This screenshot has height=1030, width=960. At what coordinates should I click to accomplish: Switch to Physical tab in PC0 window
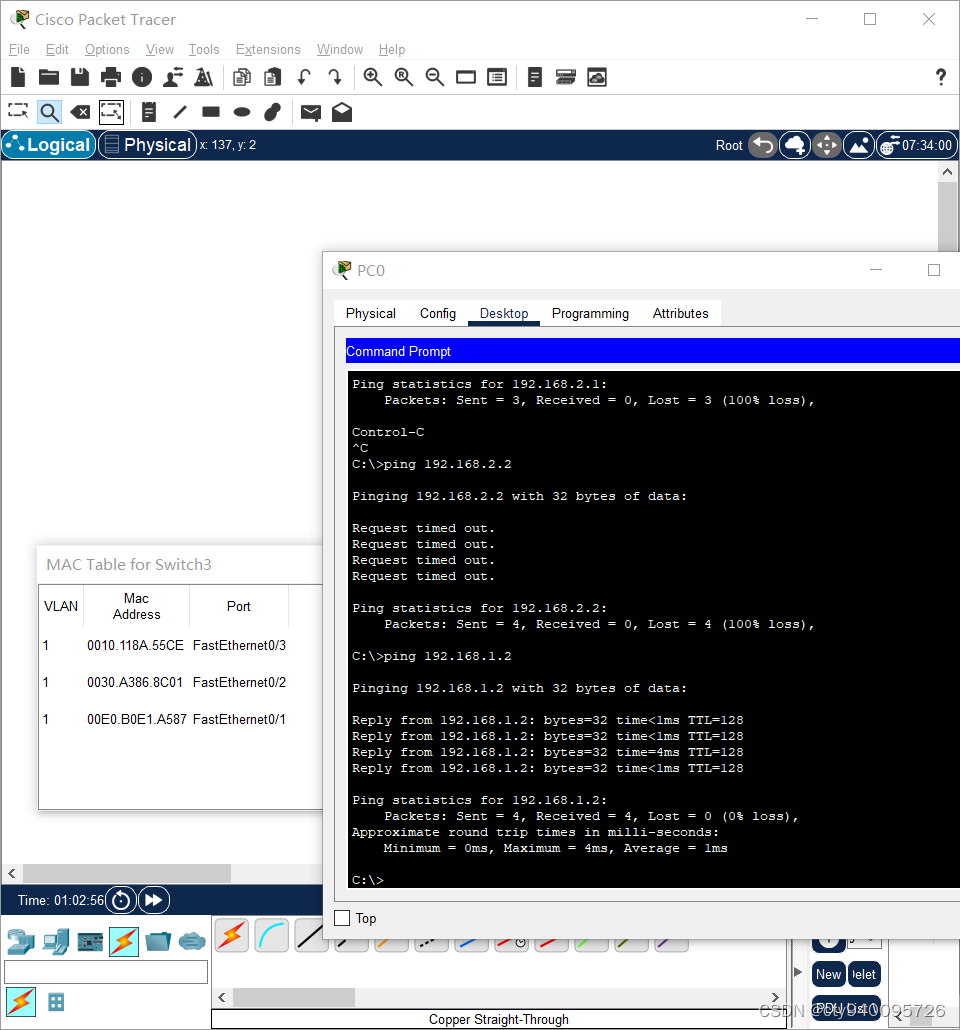[371, 313]
